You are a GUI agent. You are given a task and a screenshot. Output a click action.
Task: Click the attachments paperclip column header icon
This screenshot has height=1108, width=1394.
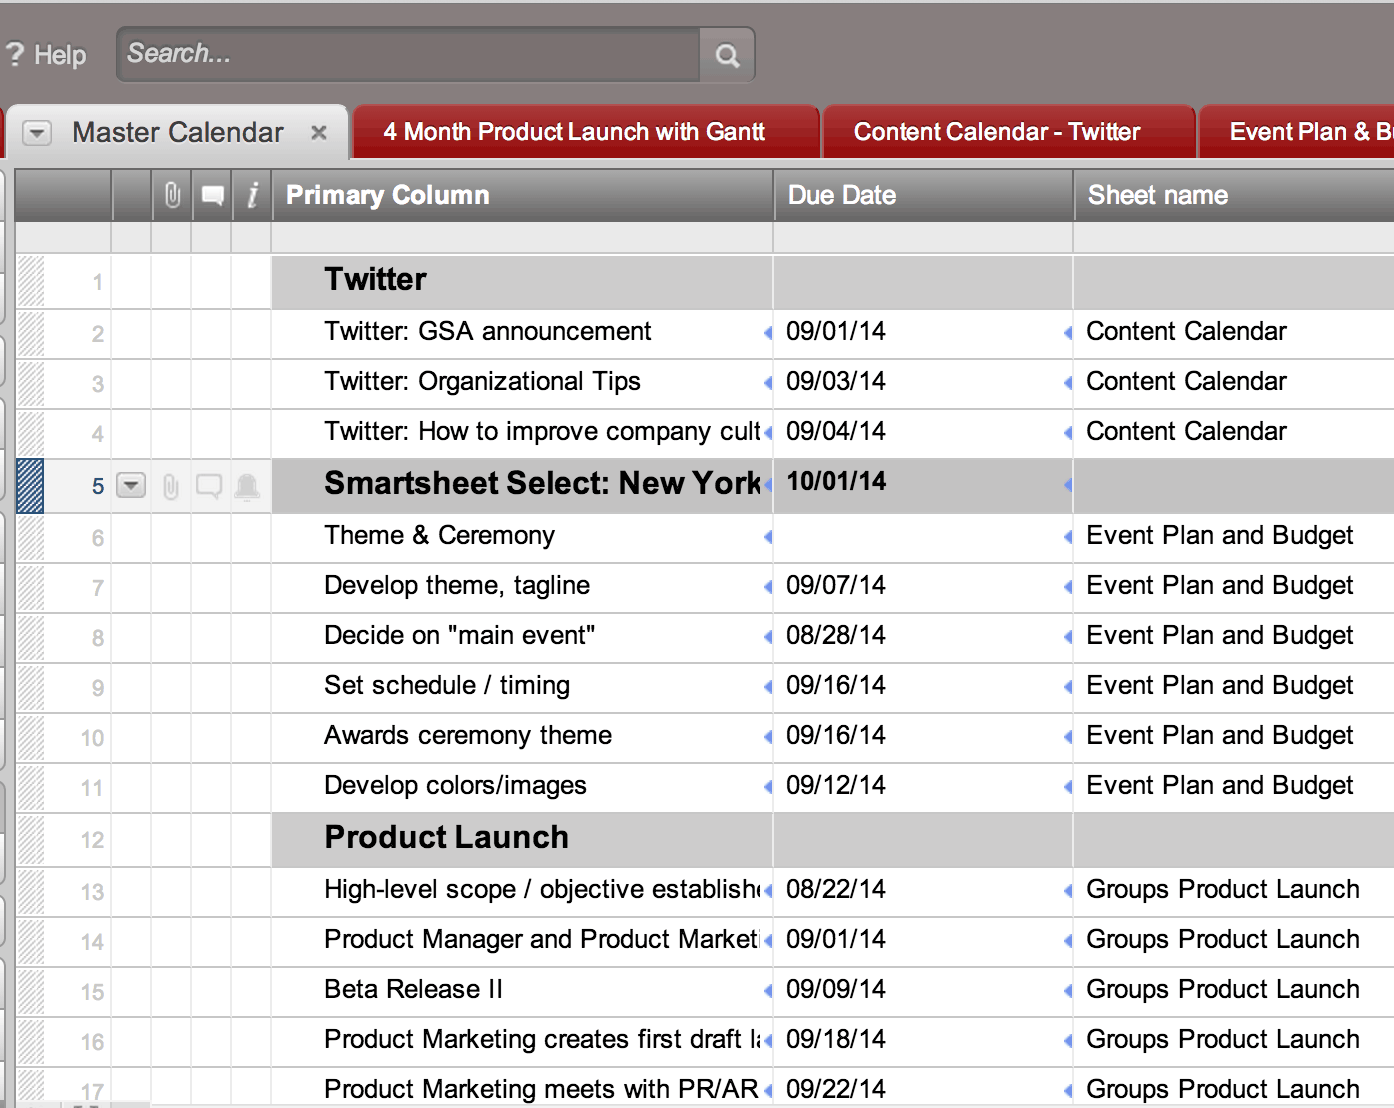(172, 195)
